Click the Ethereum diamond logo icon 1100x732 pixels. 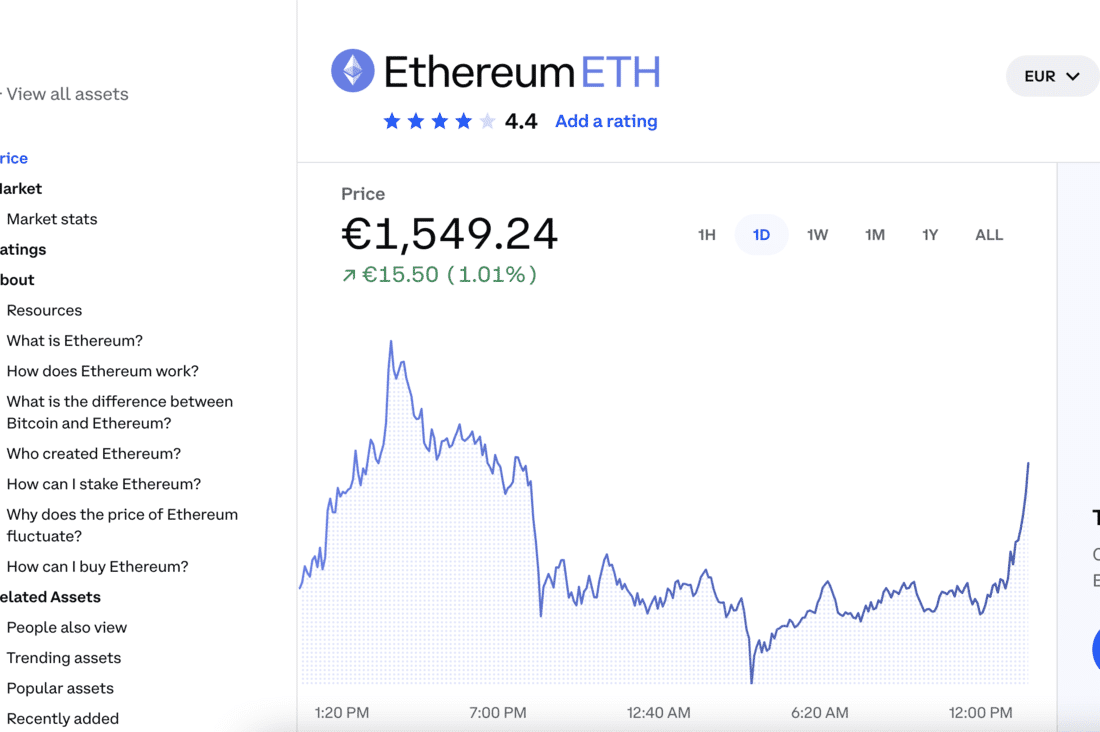[353, 71]
